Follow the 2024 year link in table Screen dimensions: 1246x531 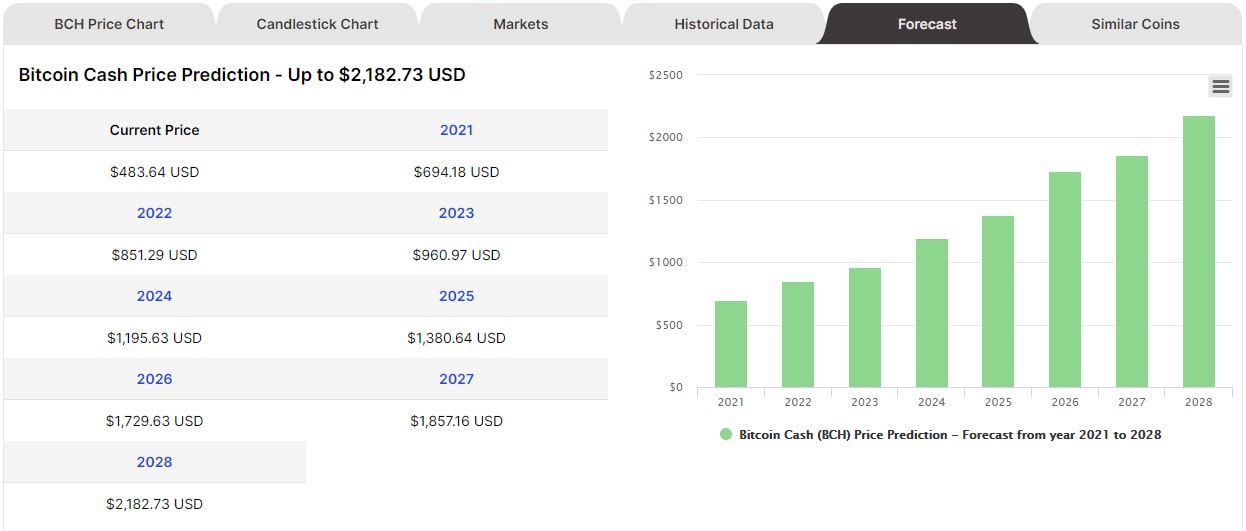[154, 296]
